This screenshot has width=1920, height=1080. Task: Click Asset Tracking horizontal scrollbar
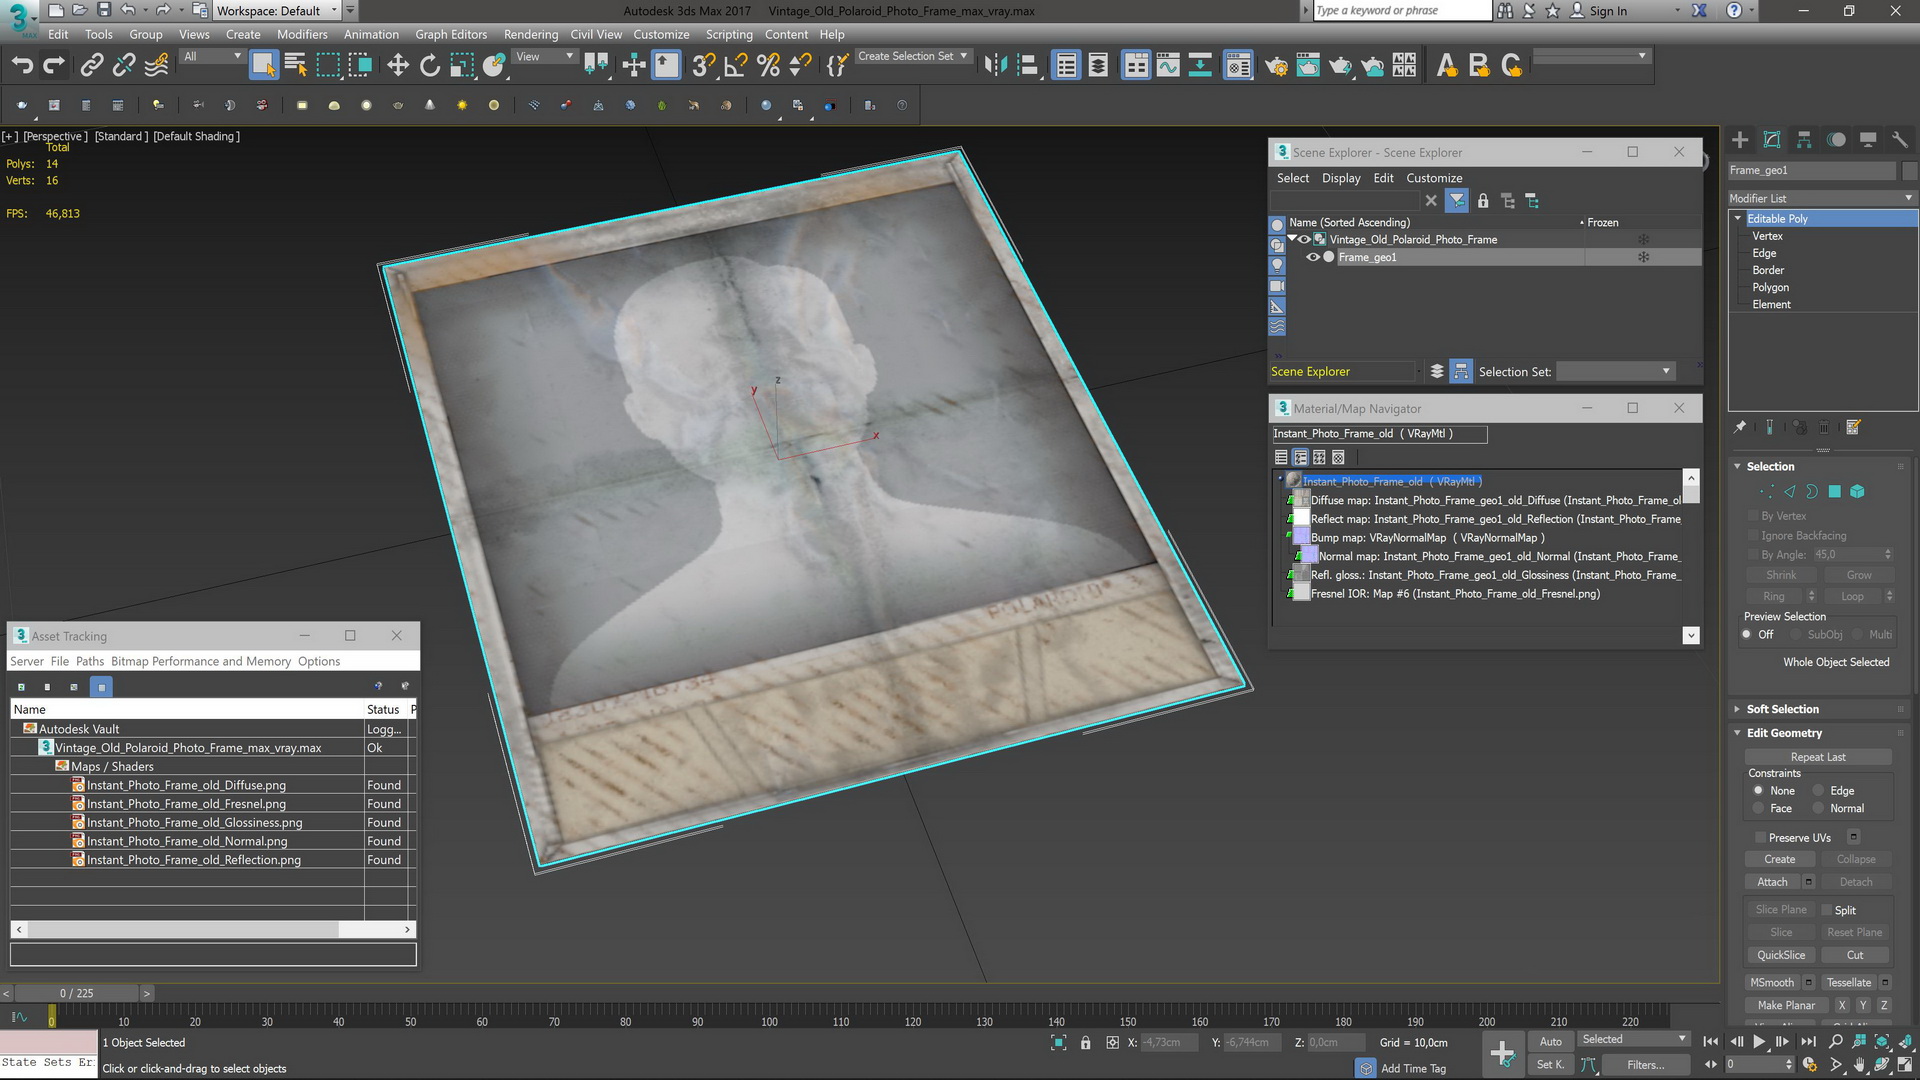point(213,929)
